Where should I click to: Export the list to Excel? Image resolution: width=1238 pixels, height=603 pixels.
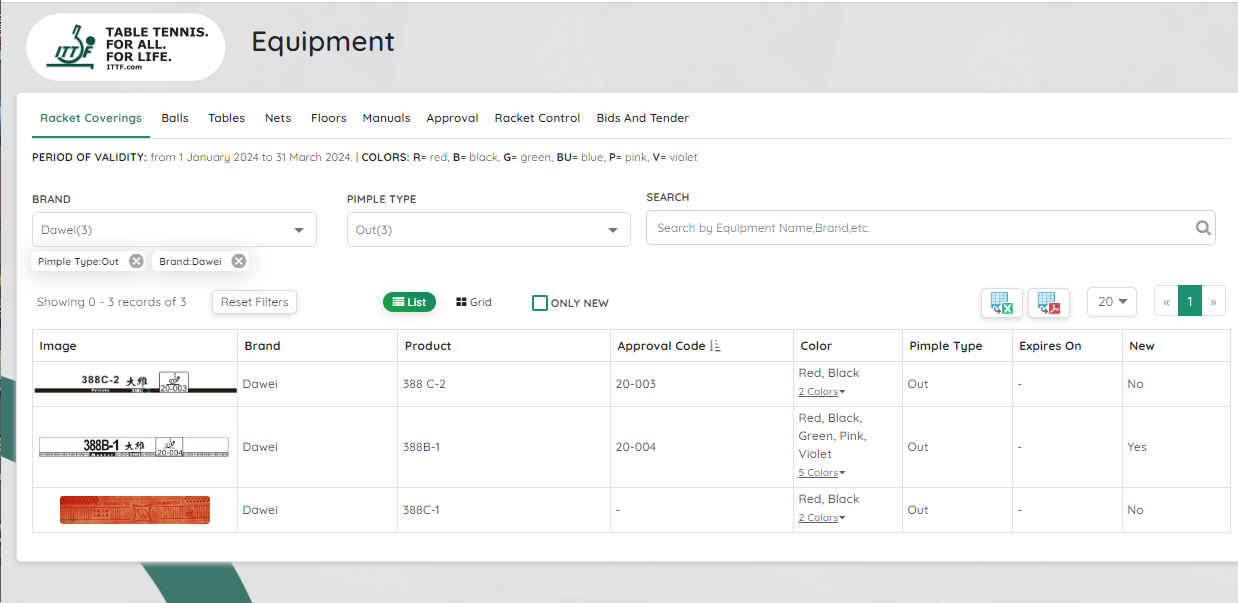[x=1001, y=302]
